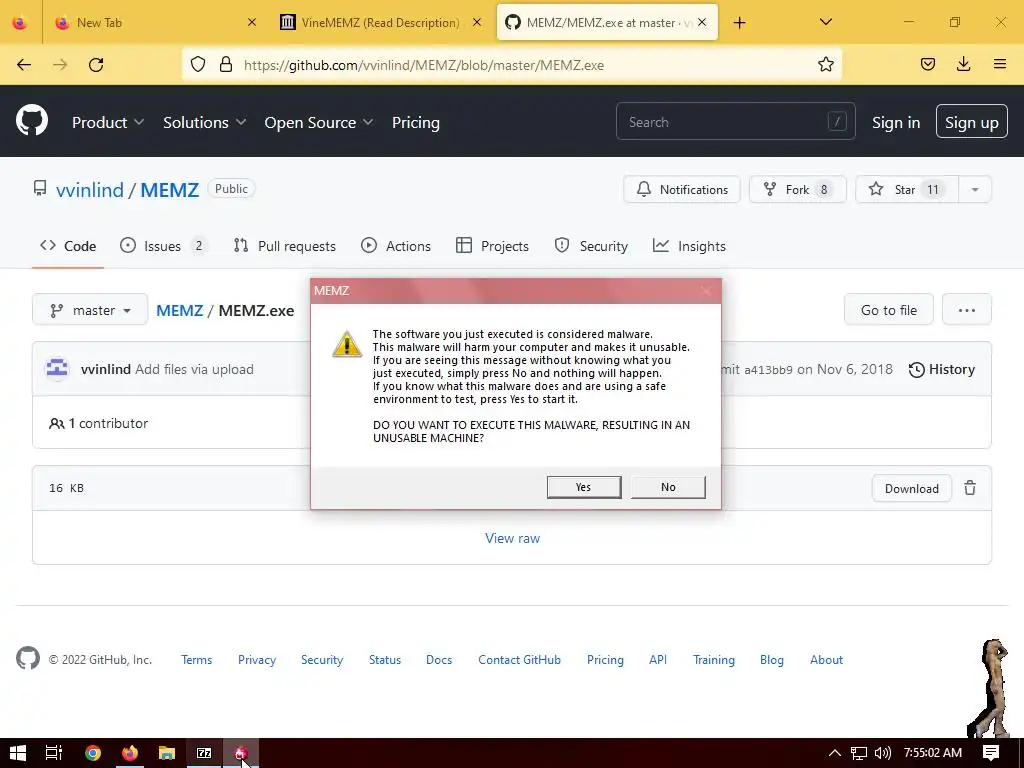Open the three-dot file options menu
This screenshot has height=768, width=1024.
pyautogui.click(x=967, y=310)
